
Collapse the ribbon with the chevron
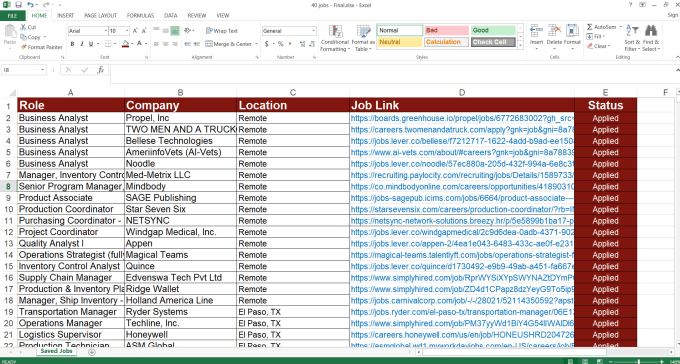tap(677, 57)
